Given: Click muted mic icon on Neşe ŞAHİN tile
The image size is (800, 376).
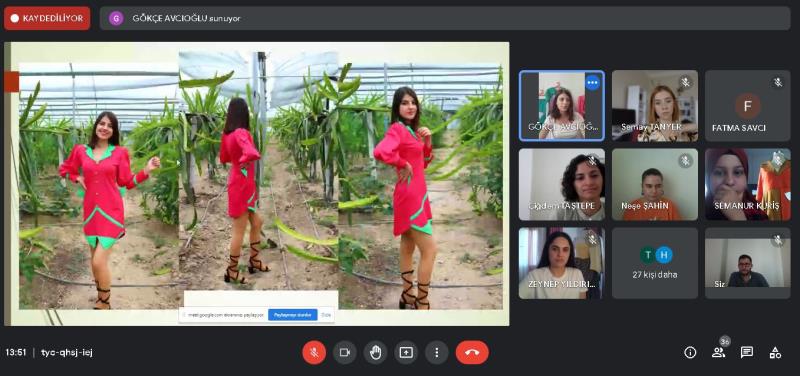Looking at the screenshot, I should 685,161.
